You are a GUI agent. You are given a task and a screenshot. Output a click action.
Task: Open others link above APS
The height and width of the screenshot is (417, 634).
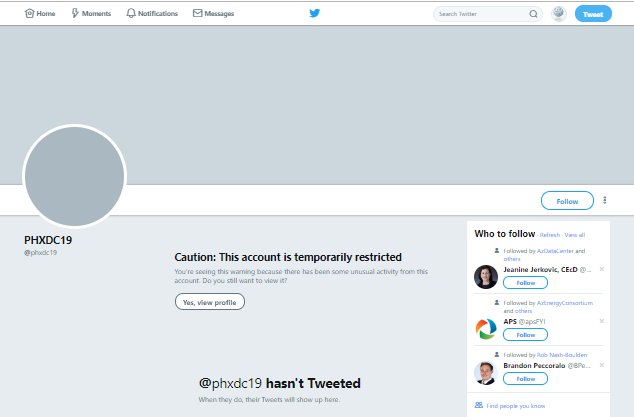coord(524,311)
